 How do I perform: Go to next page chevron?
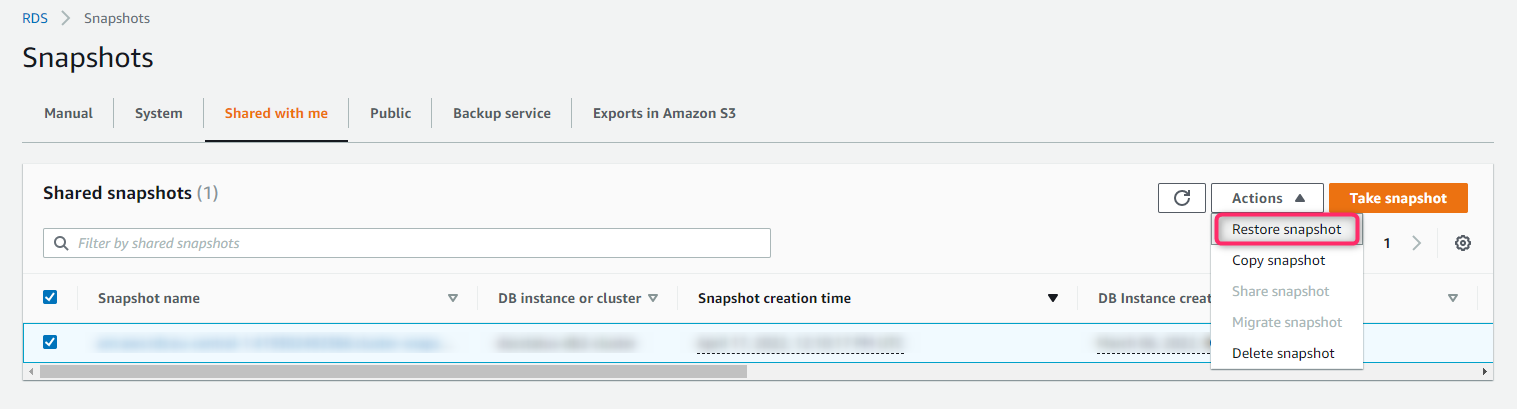click(1416, 243)
